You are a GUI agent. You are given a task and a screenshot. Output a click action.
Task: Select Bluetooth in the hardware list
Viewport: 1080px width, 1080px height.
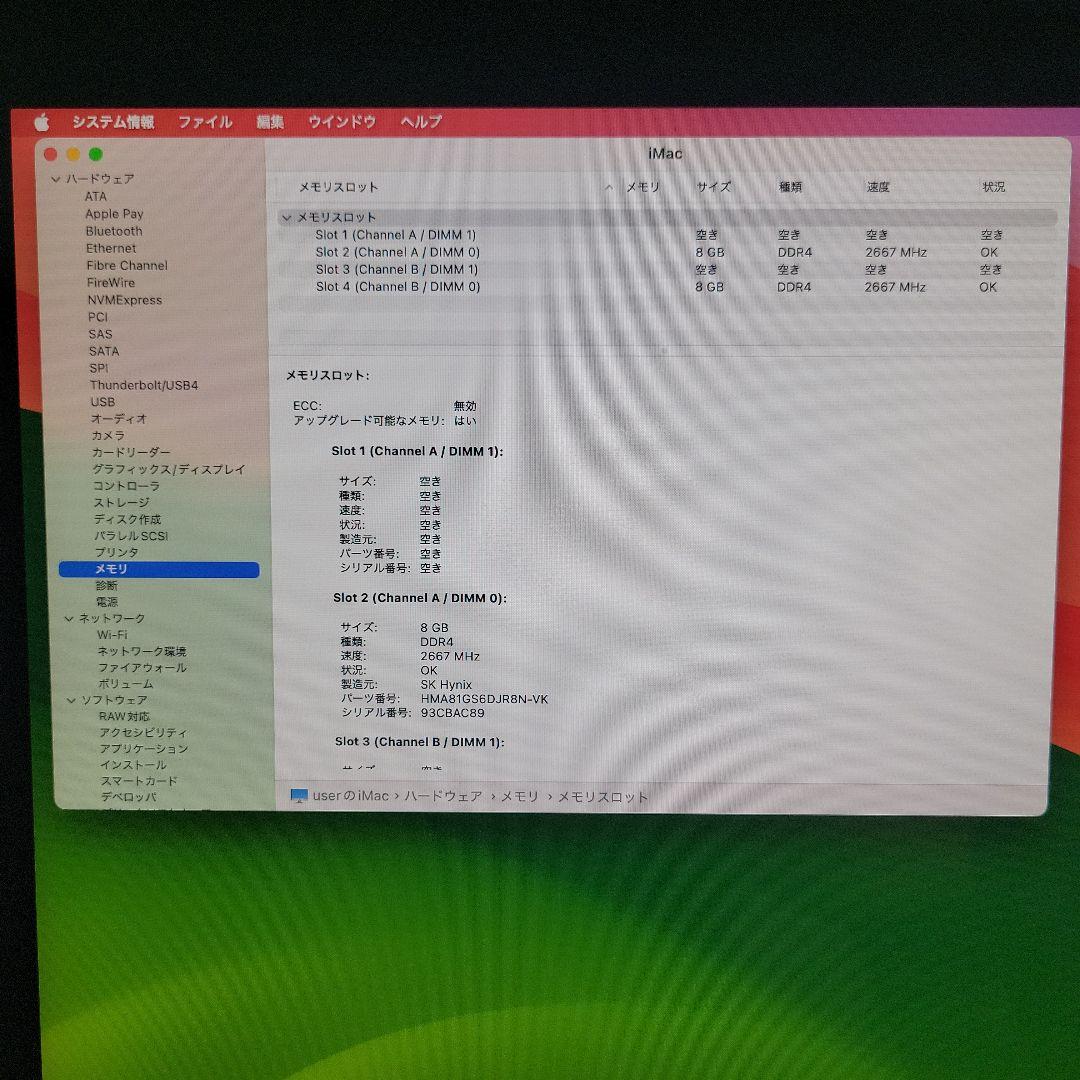pyautogui.click(x=114, y=231)
